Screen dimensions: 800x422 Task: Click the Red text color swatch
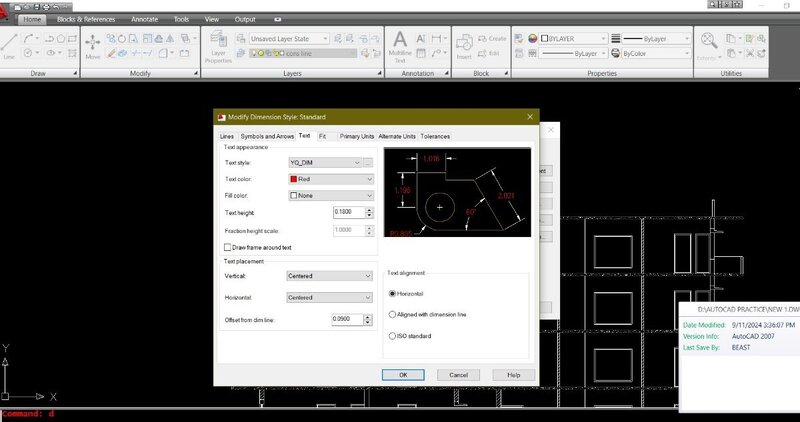pos(293,178)
